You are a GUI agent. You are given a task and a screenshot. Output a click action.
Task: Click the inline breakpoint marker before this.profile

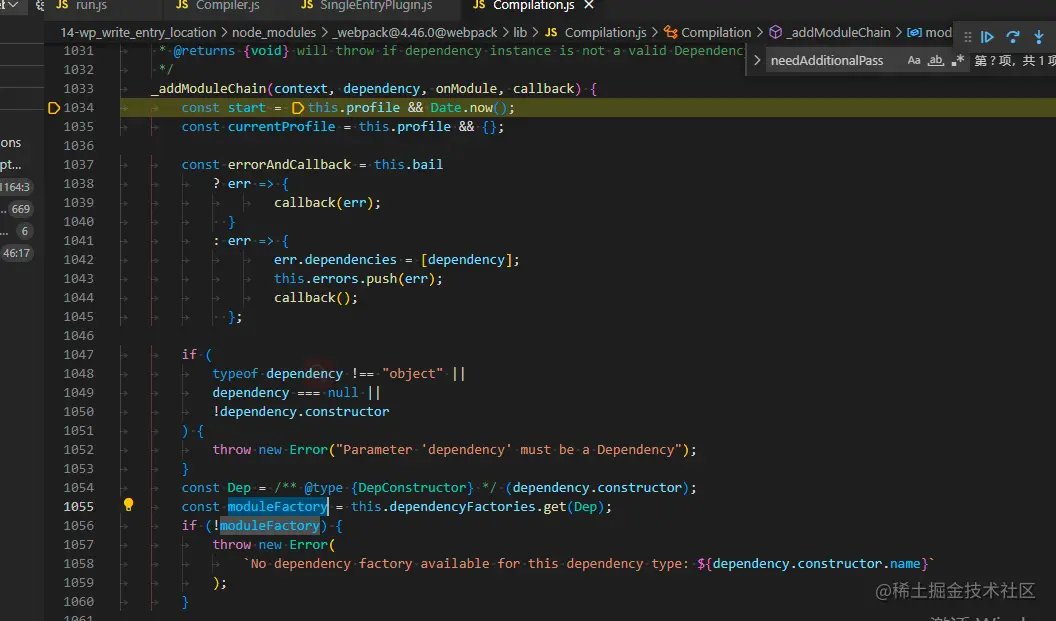point(298,108)
